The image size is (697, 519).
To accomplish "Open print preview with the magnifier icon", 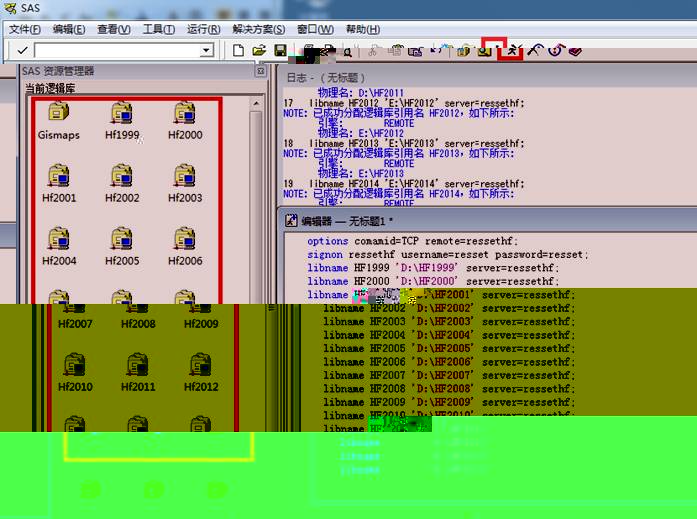I will [x=348, y=52].
